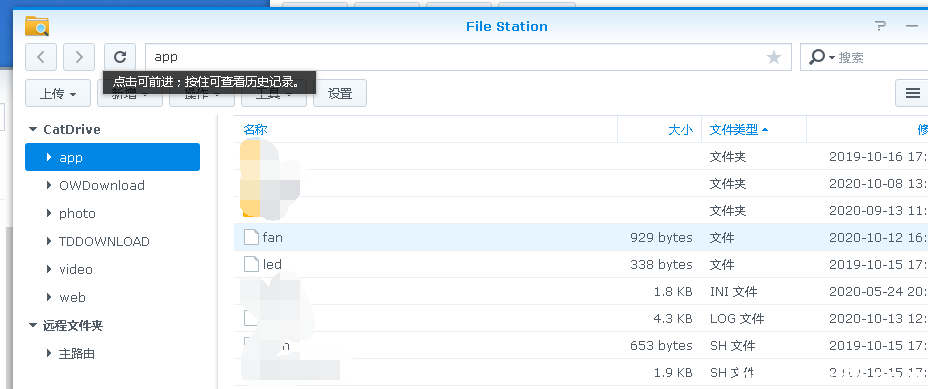Add app folder to favorites star
Screen dimensions: 928x389
click(x=774, y=57)
